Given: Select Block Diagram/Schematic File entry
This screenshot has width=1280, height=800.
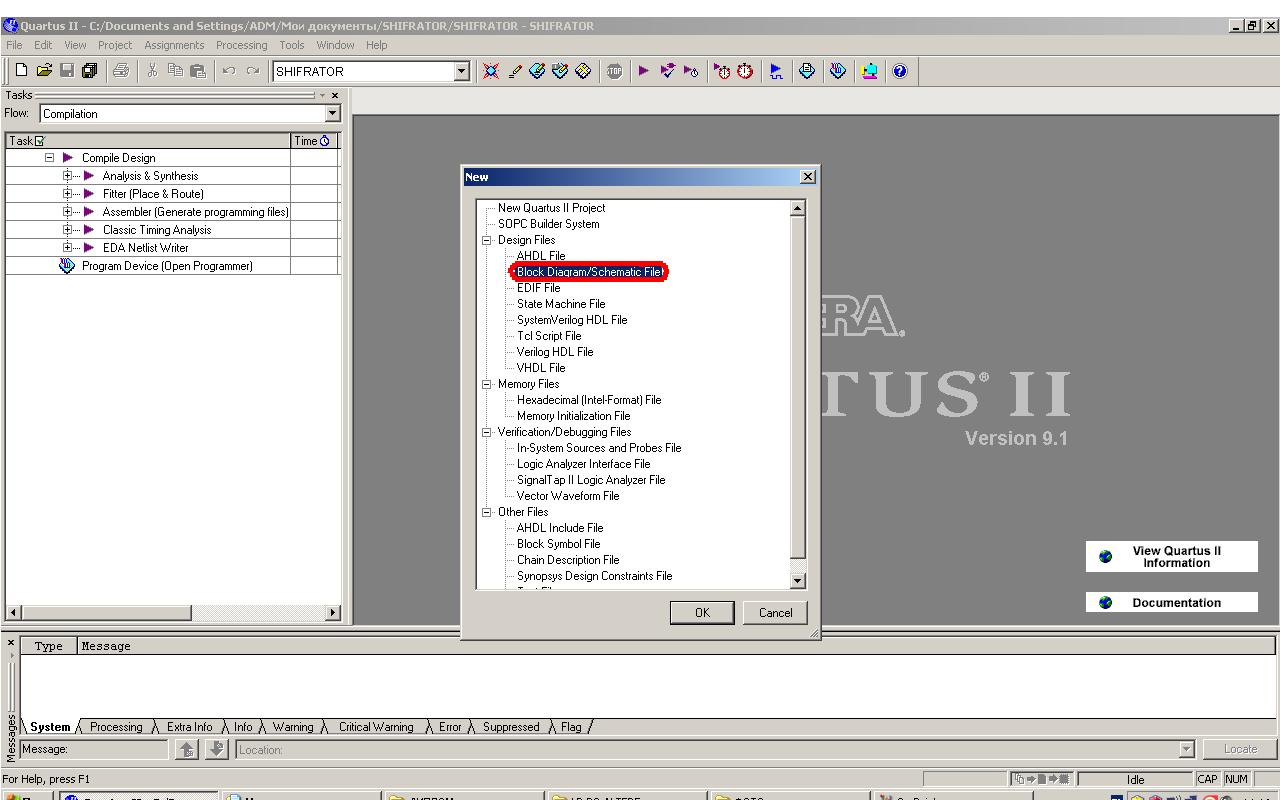Looking at the screenshot, I should pos(589,272).
